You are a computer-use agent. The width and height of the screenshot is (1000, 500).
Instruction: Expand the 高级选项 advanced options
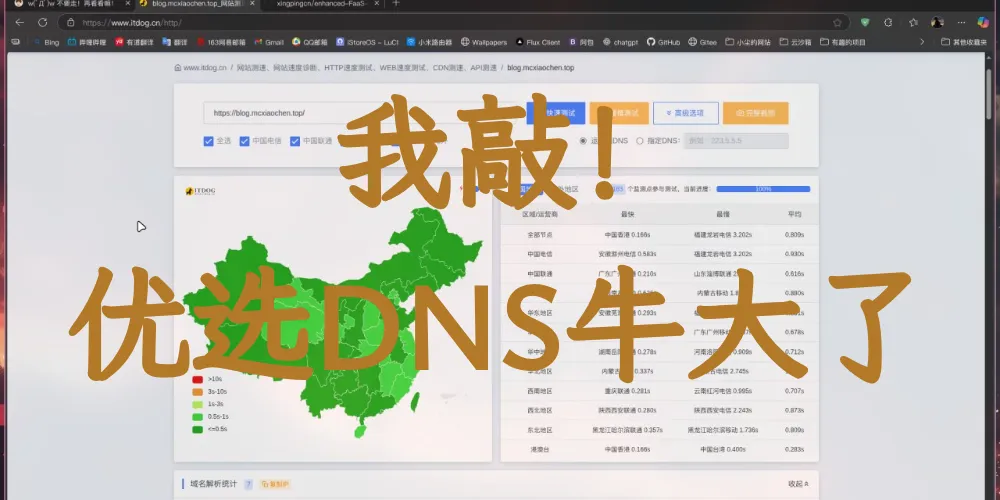(x=685, y=114)
